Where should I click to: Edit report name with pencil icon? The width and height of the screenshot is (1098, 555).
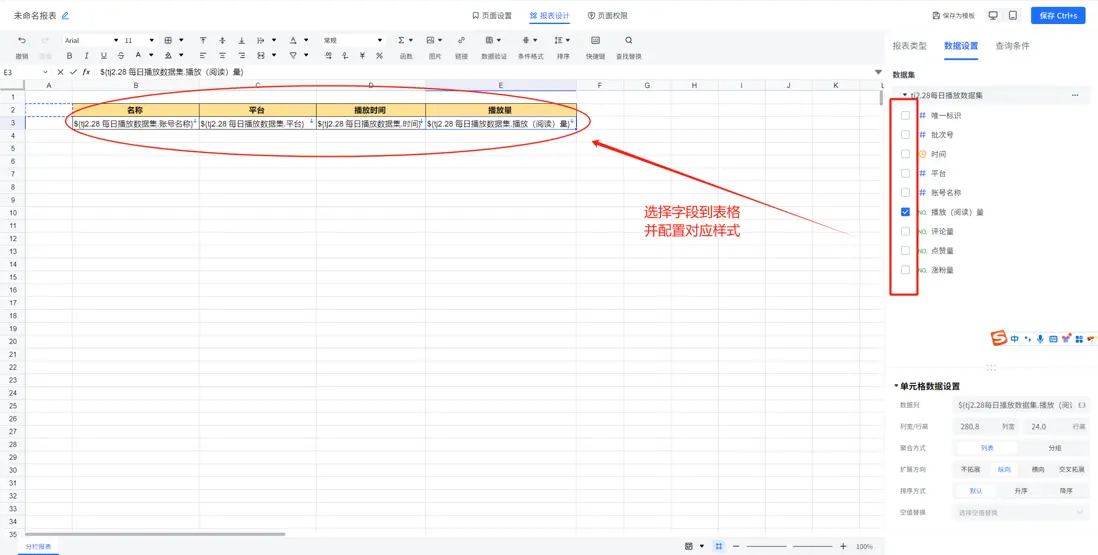[x=65, y=15]
